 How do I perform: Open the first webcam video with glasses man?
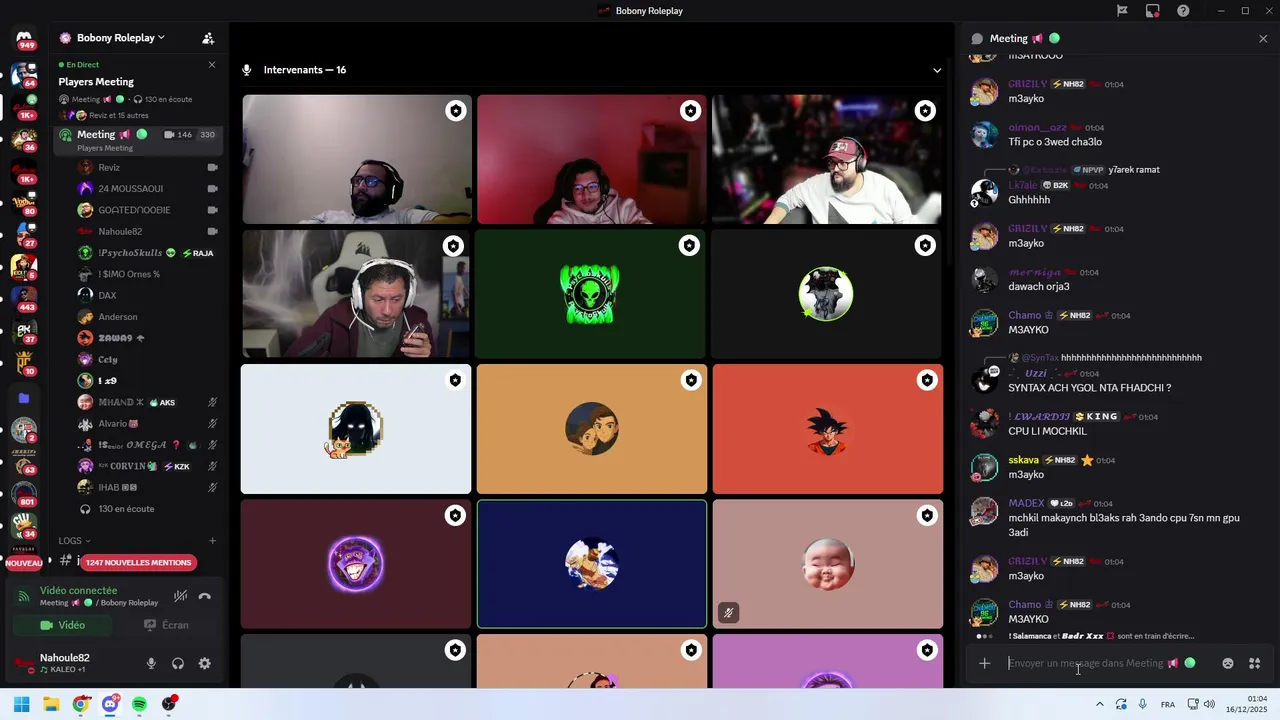click(x=357, y=159)
